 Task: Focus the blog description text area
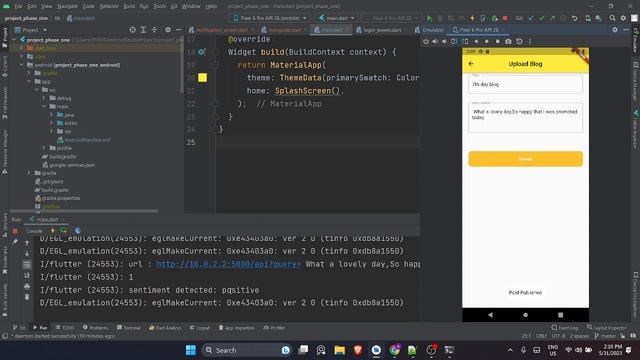(x=525, y=118)
